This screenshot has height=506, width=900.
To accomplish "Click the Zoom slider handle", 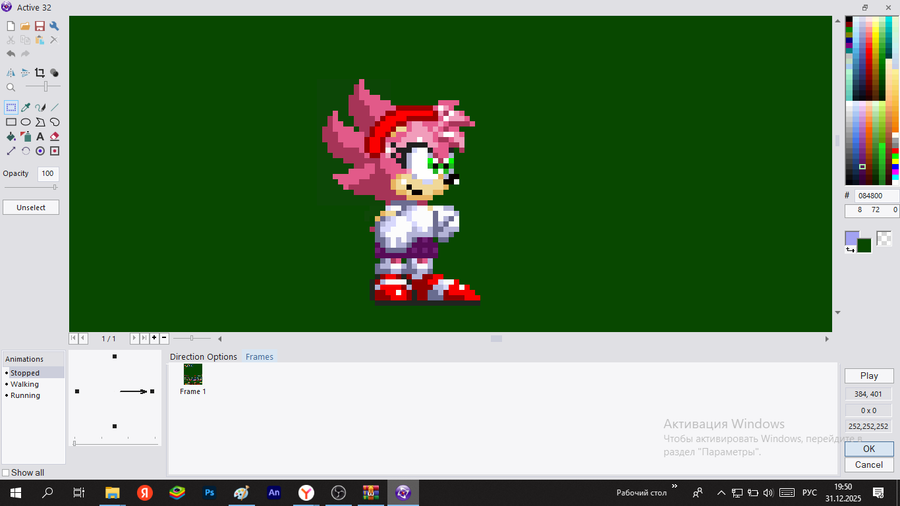I will pos(45,87).
